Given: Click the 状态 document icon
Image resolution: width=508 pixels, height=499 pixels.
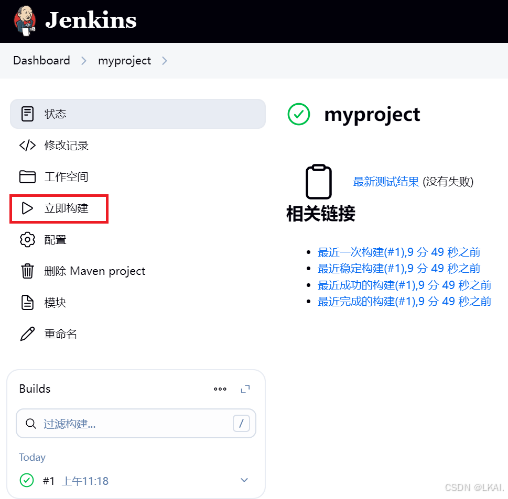Looking at the screenshot, I should 27,114.
